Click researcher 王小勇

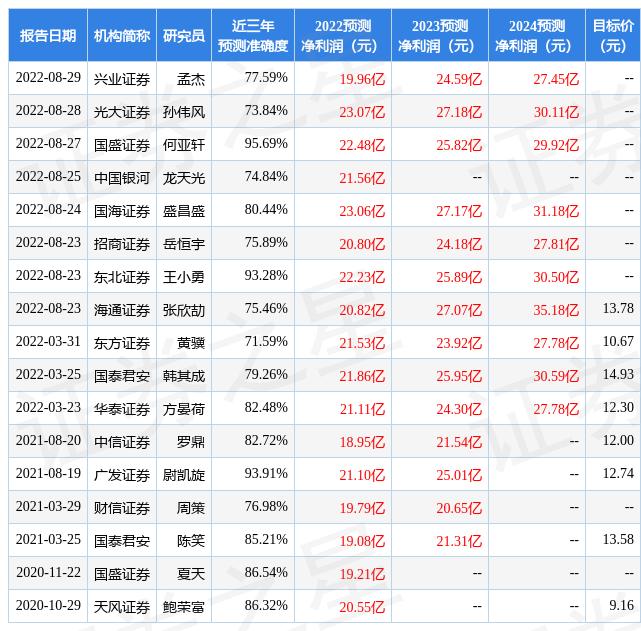[184, 277]
